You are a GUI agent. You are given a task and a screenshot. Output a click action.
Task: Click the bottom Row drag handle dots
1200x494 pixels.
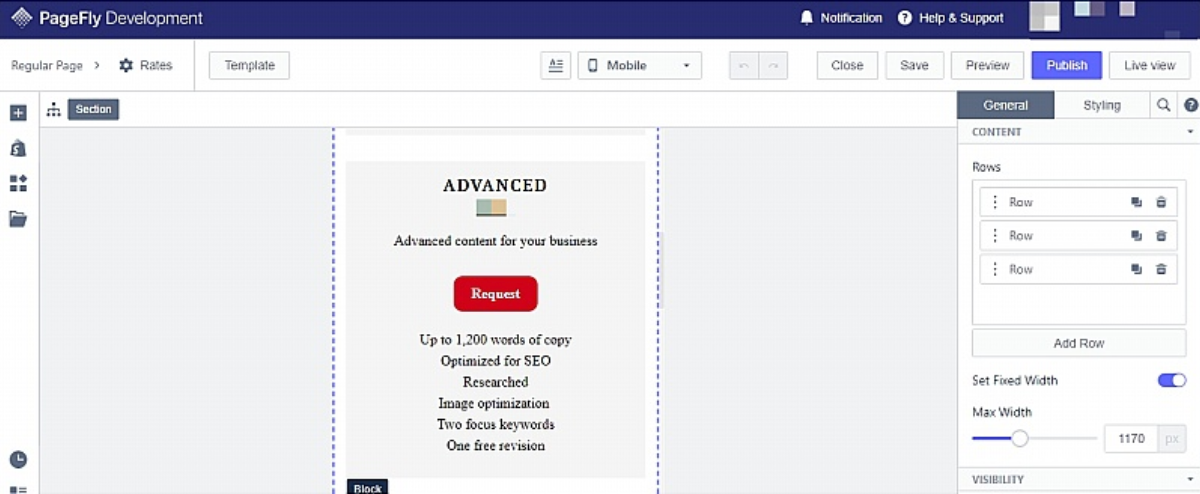[x=994, y=269]
